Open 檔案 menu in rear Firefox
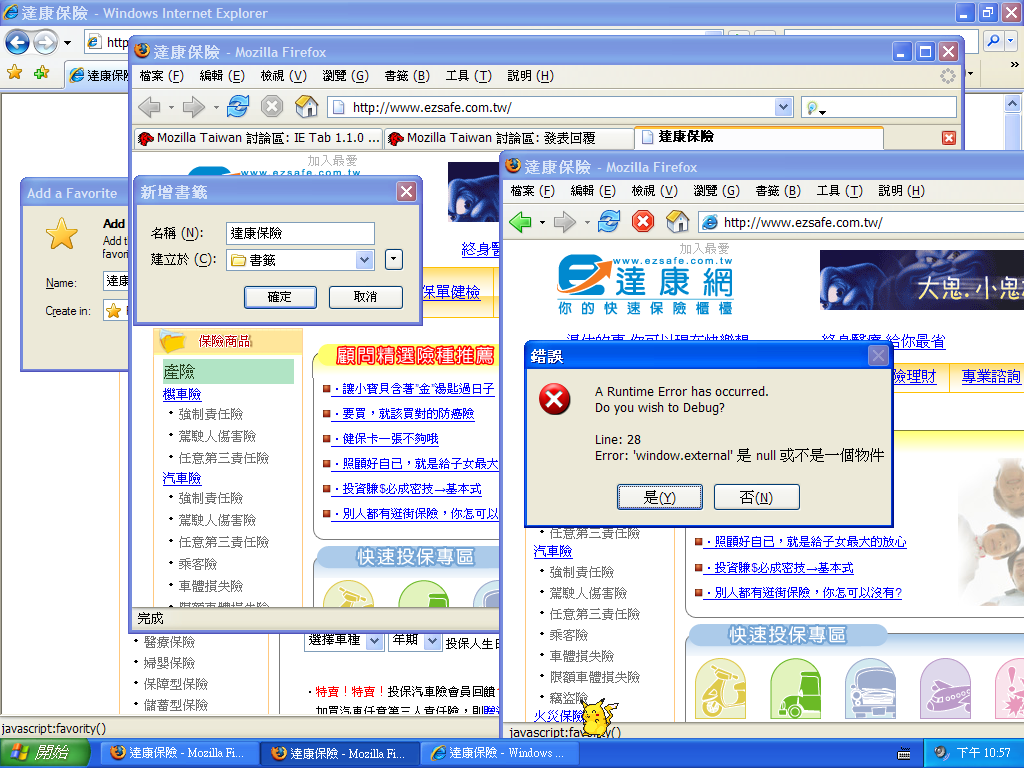This screenshot has height=768, width=1024. click(161, 76)
